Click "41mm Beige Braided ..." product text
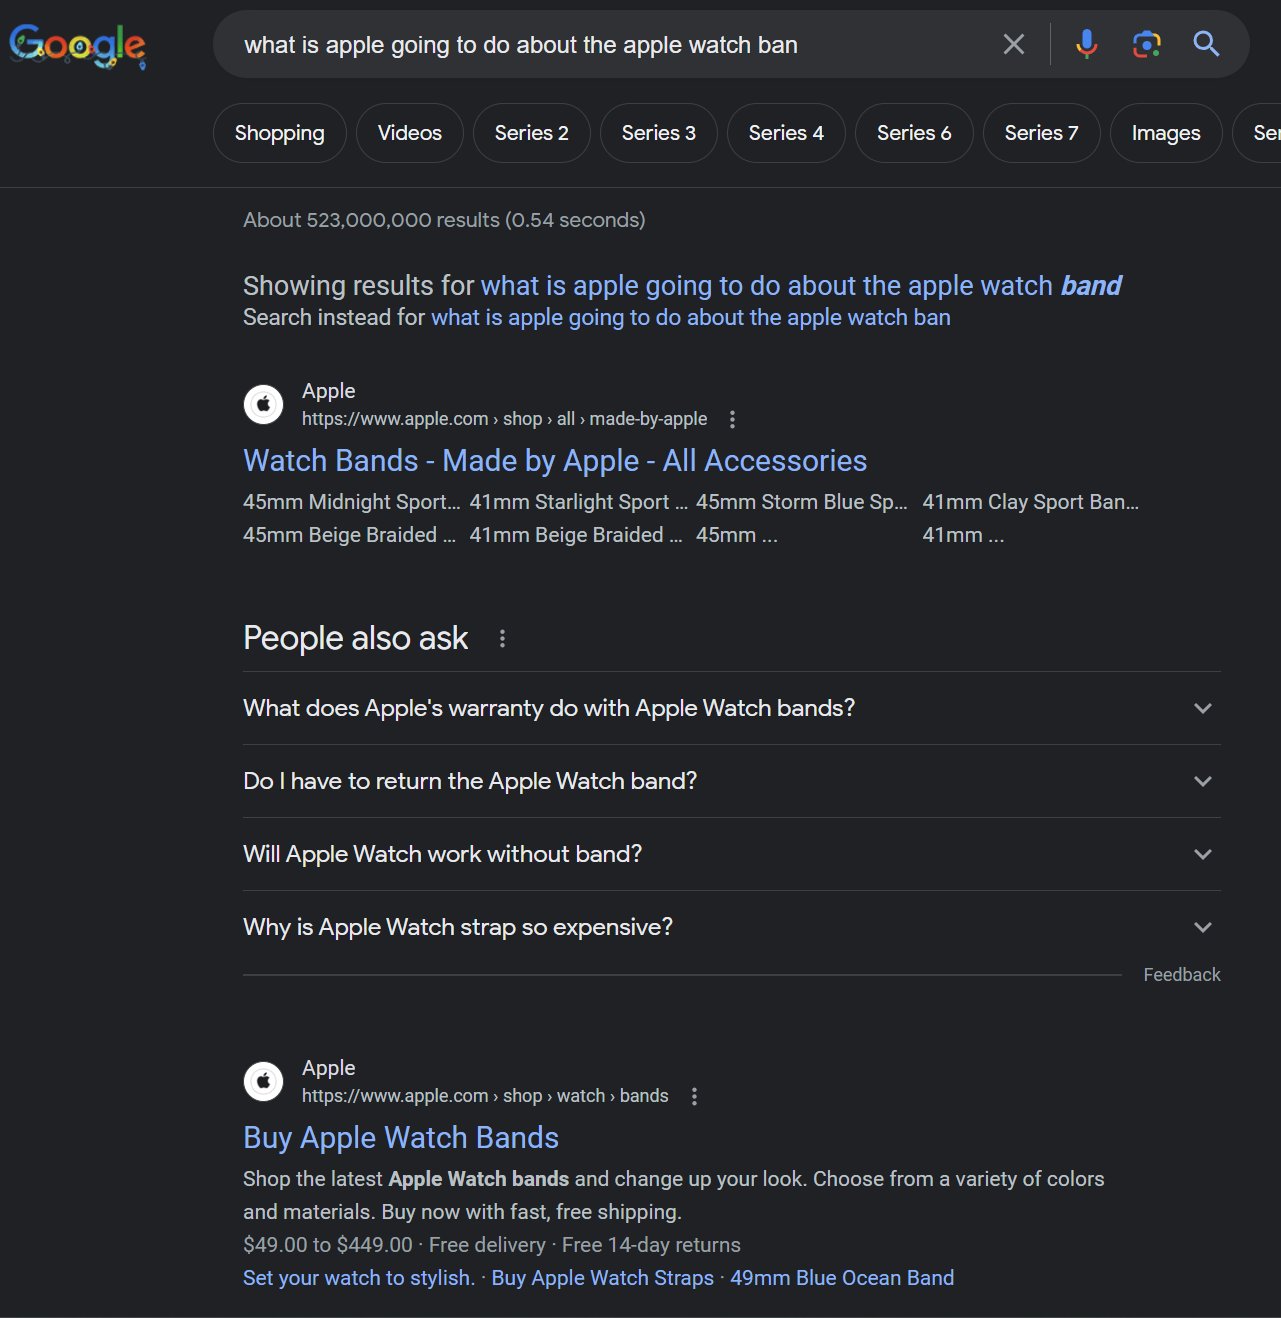The image size is (1281, 1318). [576, 535]
